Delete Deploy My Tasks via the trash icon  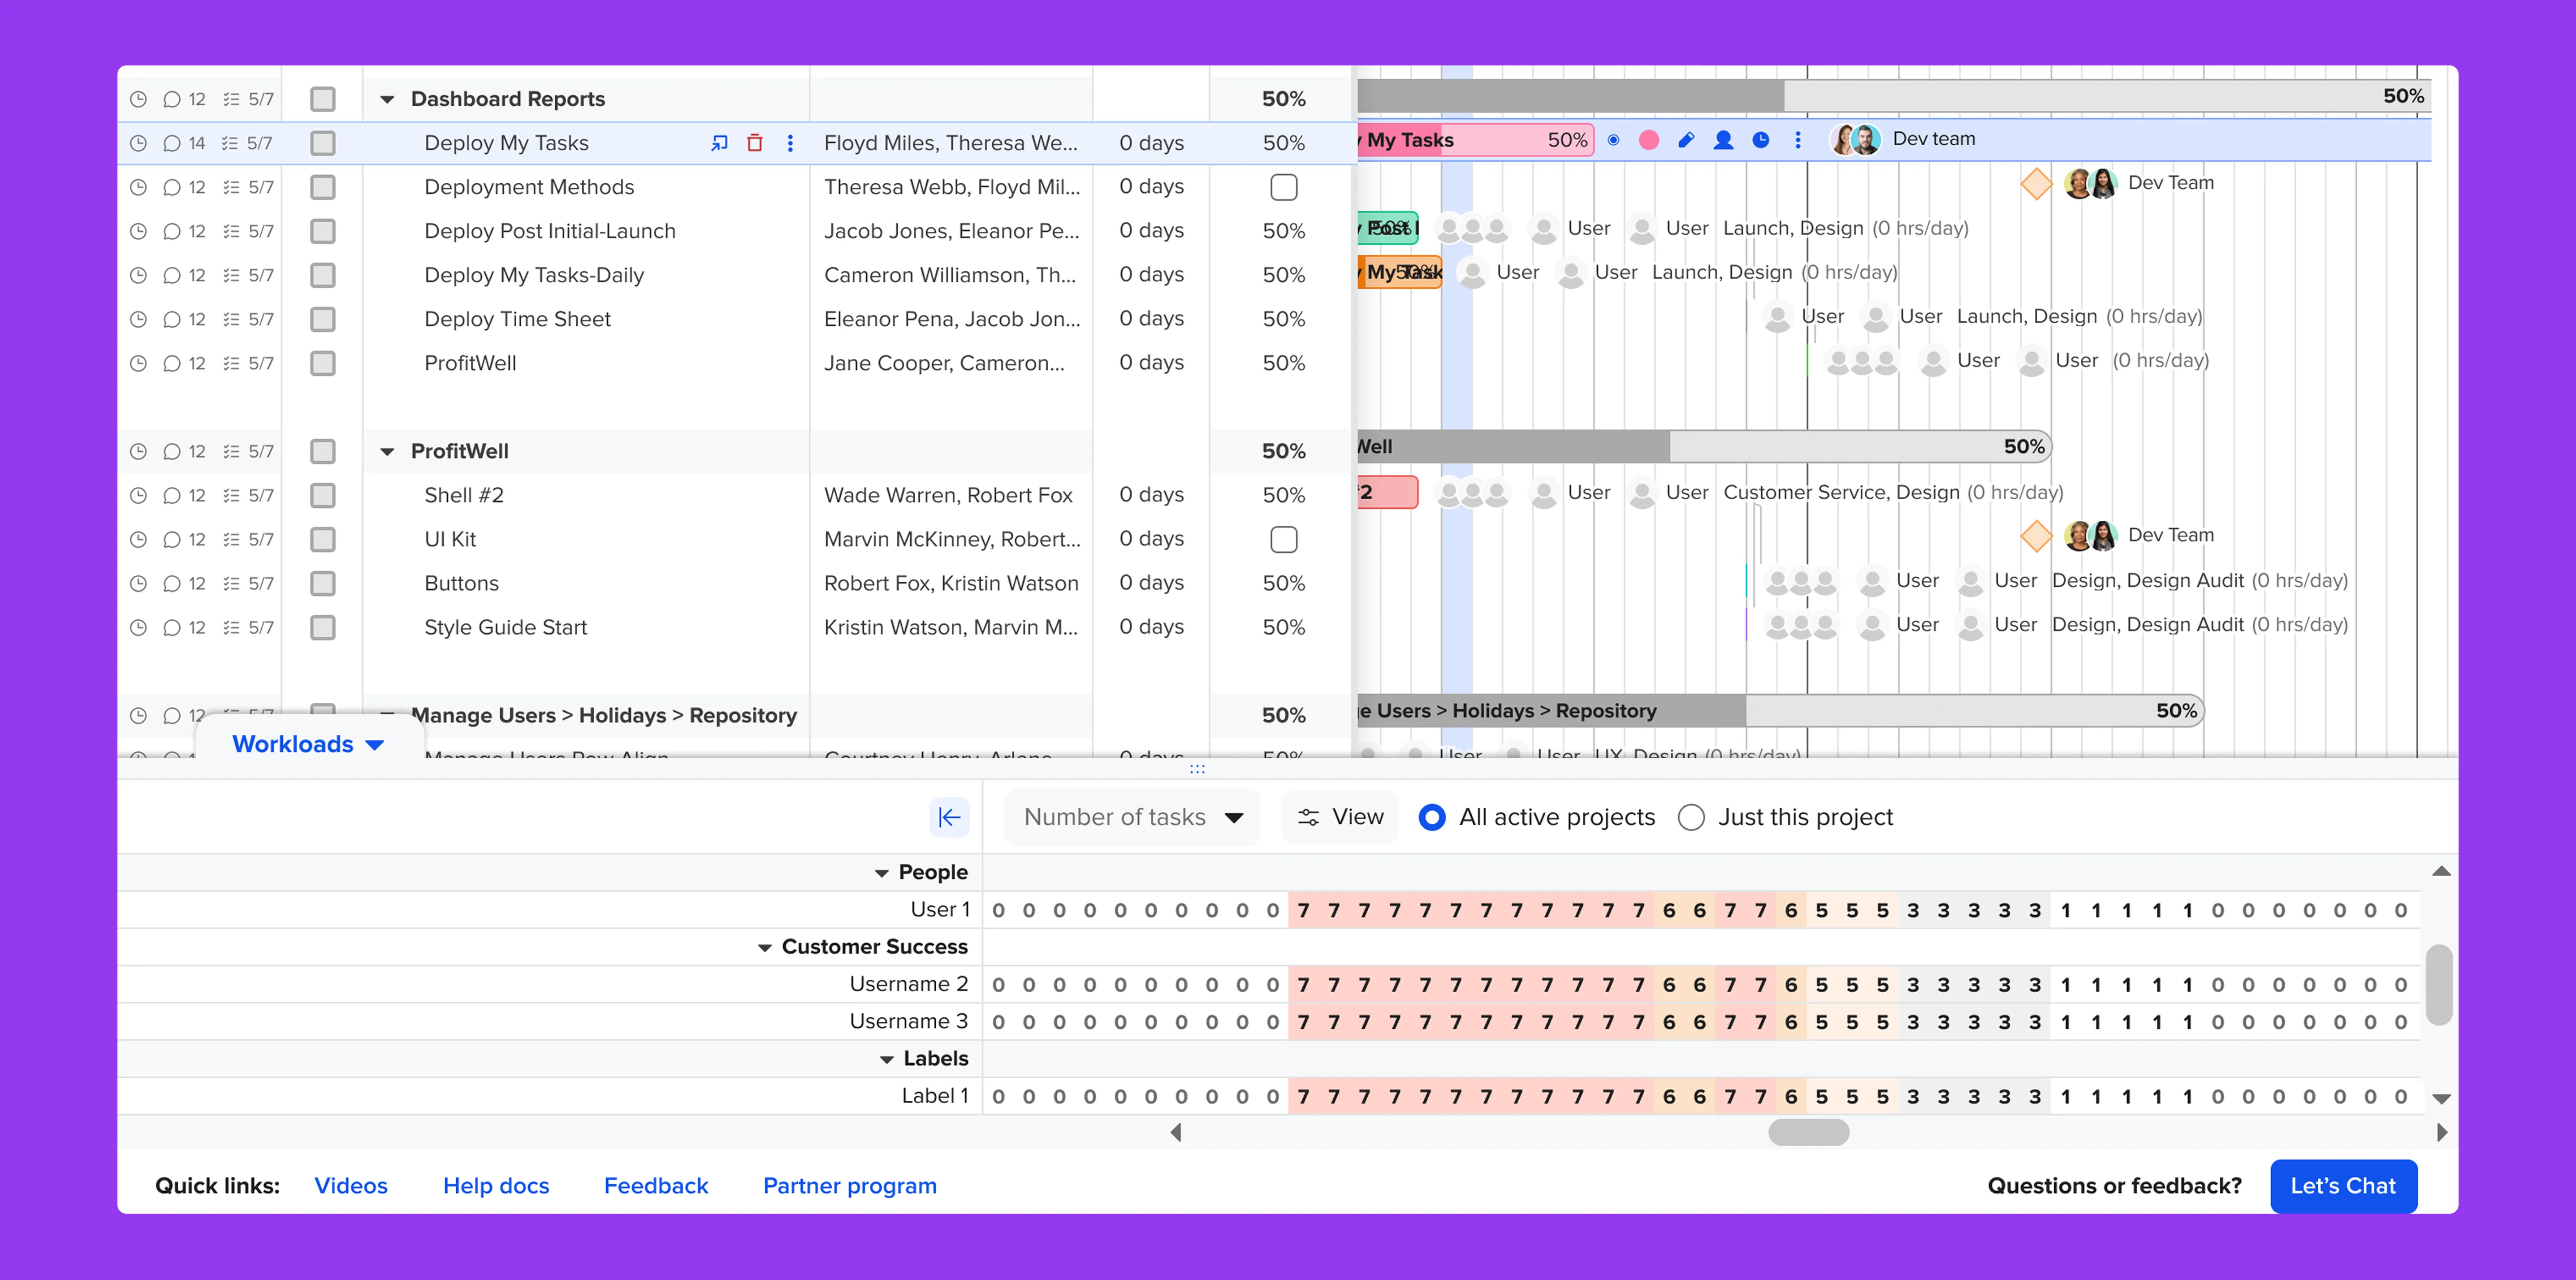click(x=755, y=143)
